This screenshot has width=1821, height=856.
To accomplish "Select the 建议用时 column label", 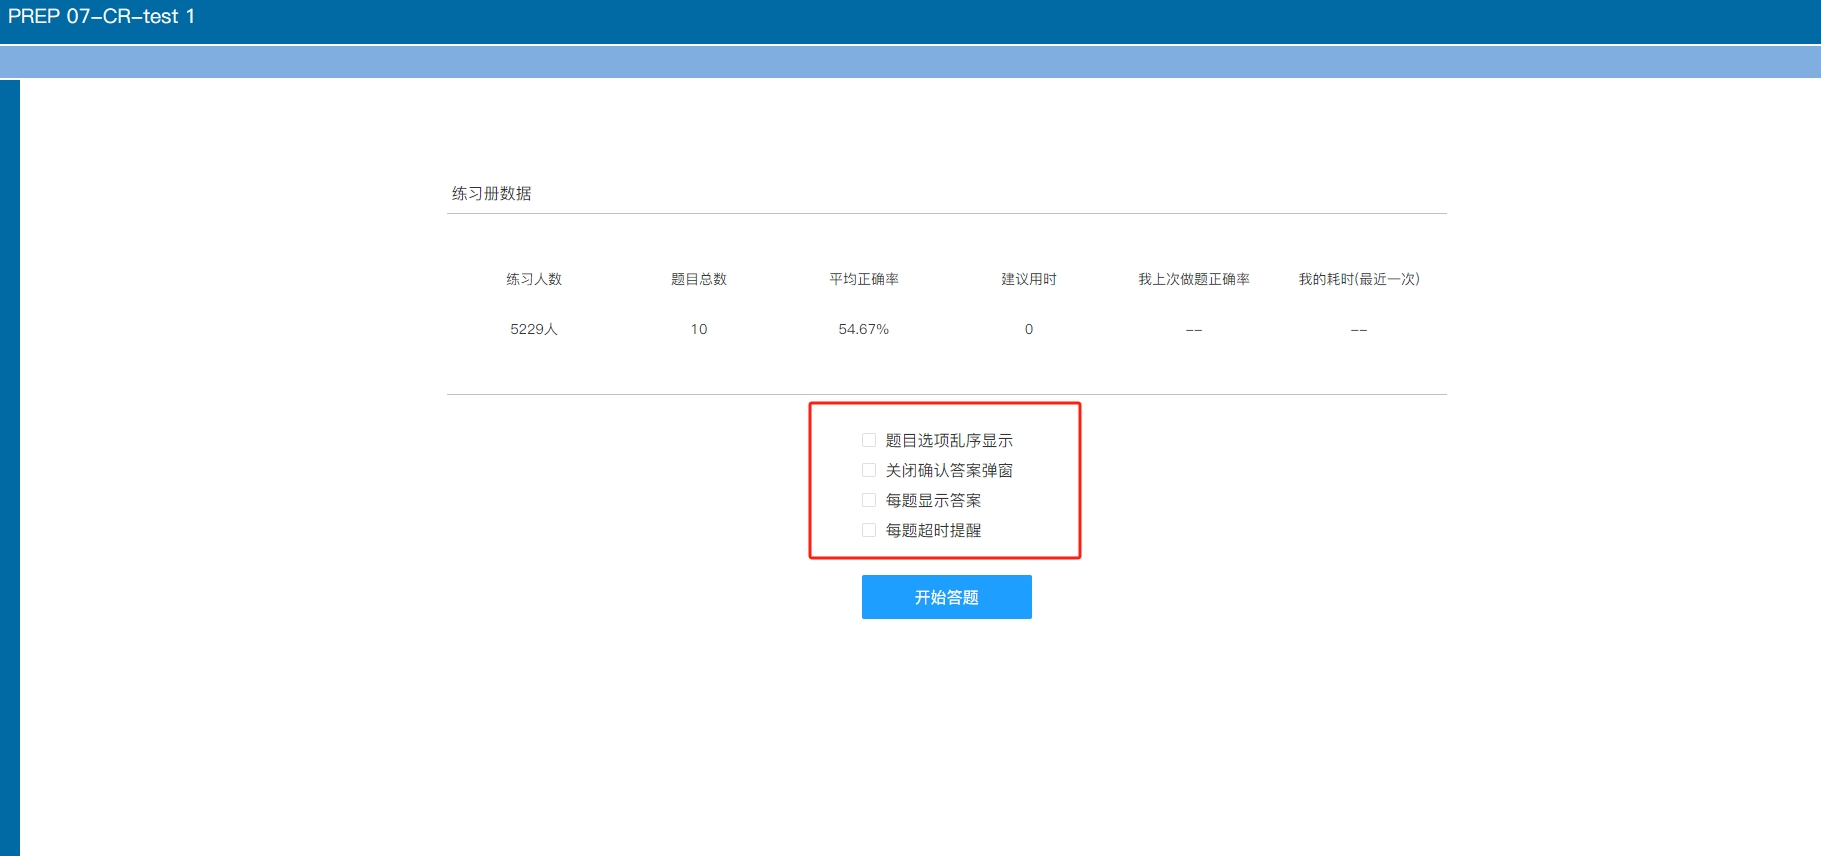I will (x=1029, y=279).
